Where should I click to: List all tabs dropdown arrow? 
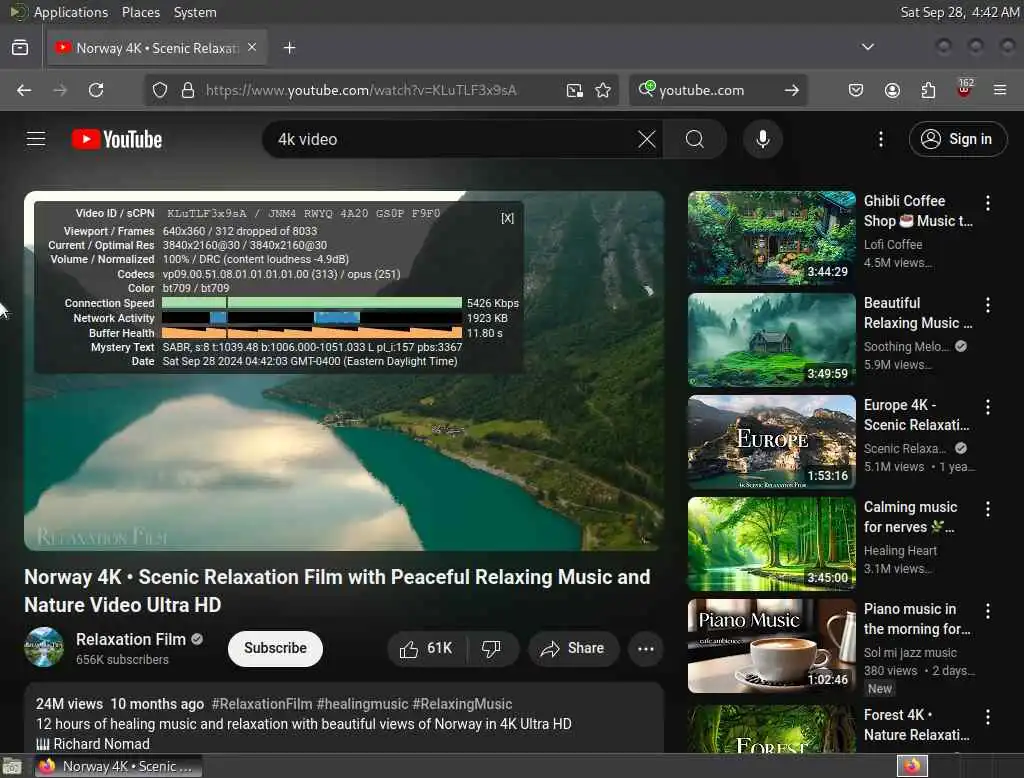pyautogui.click(x=867, y=47)
